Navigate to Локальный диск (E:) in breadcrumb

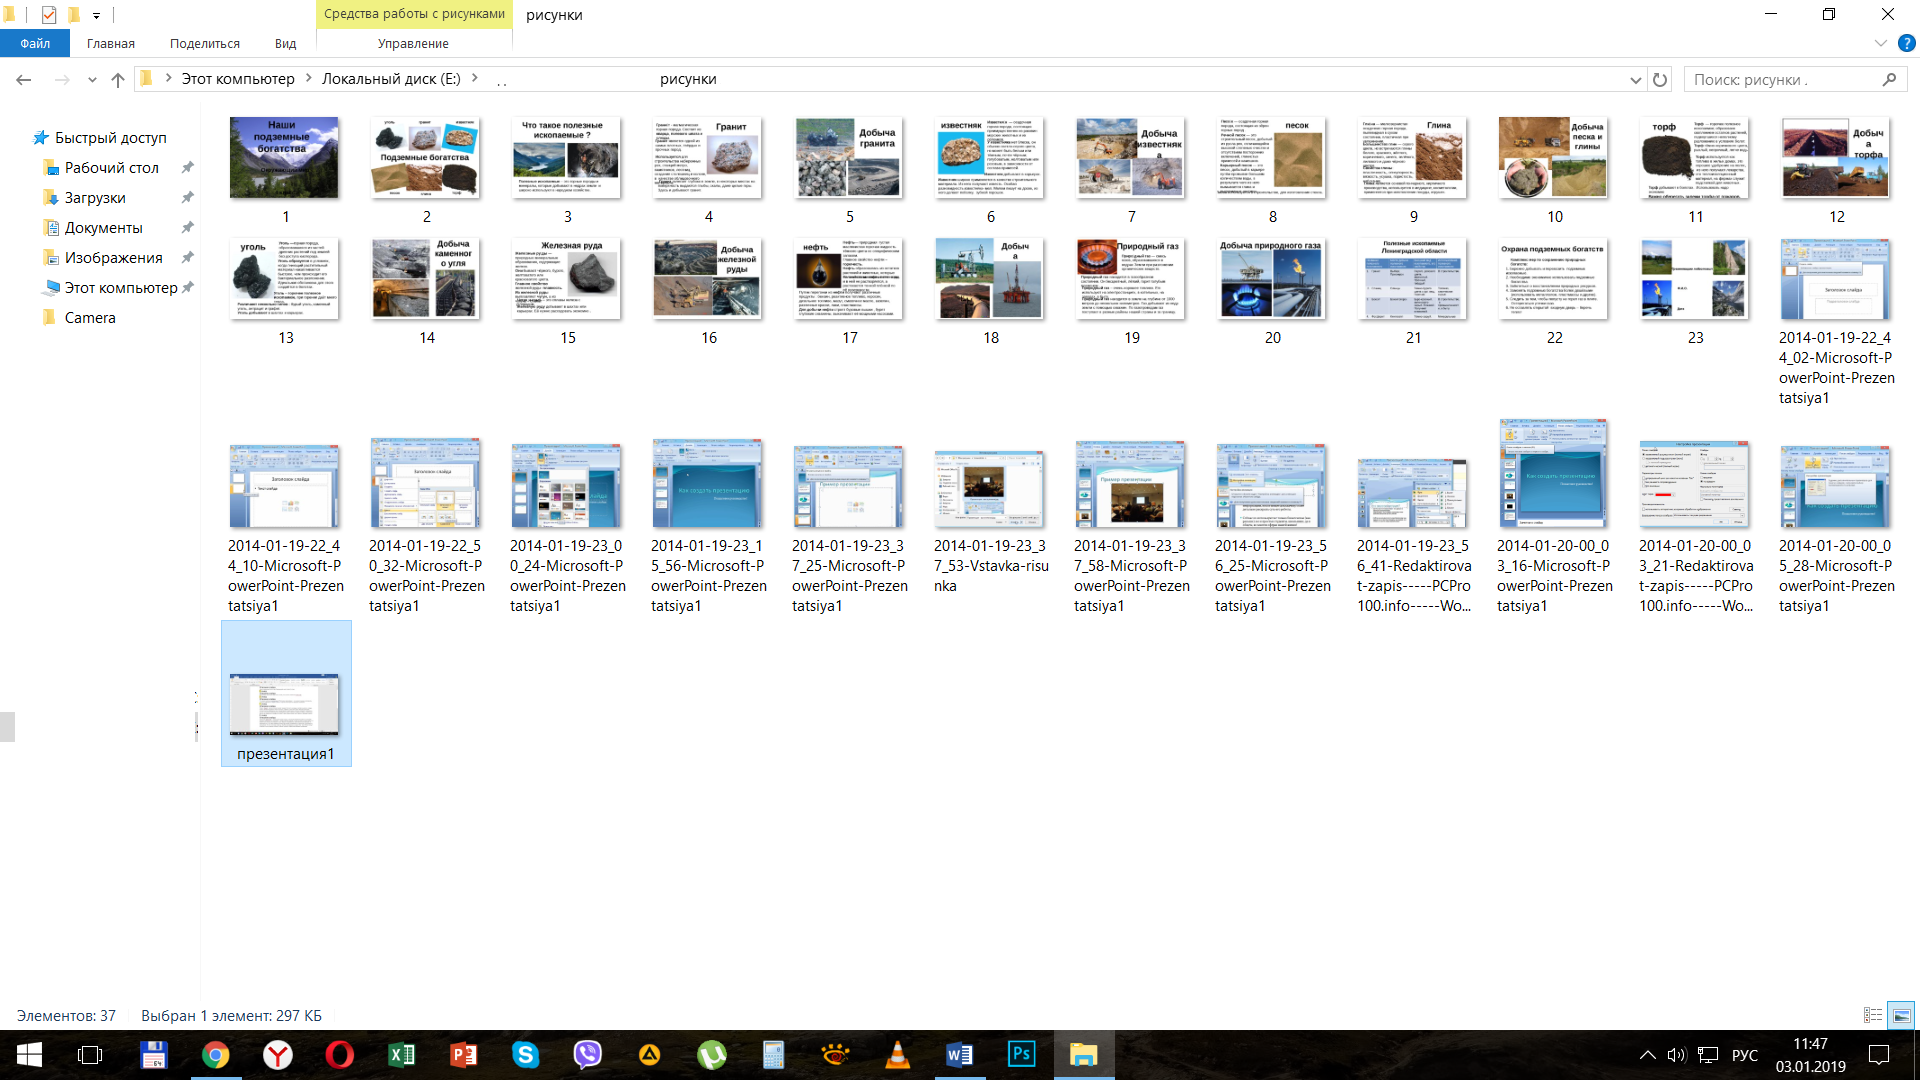[x=391, y=79]
